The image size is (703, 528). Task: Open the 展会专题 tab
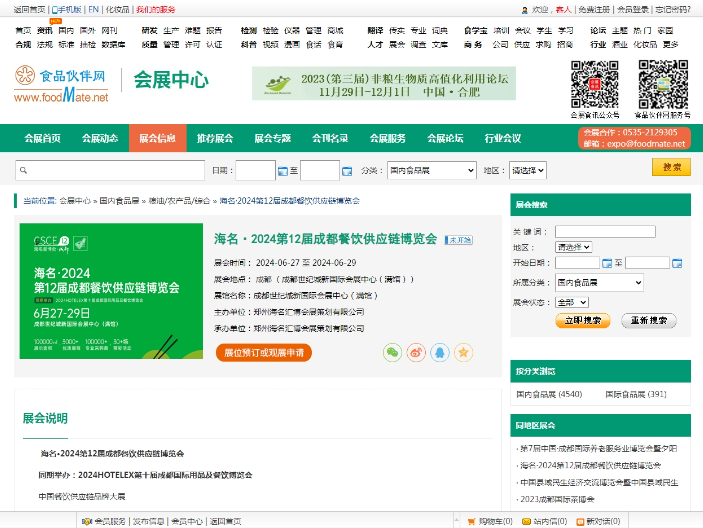tap(273, 138)
